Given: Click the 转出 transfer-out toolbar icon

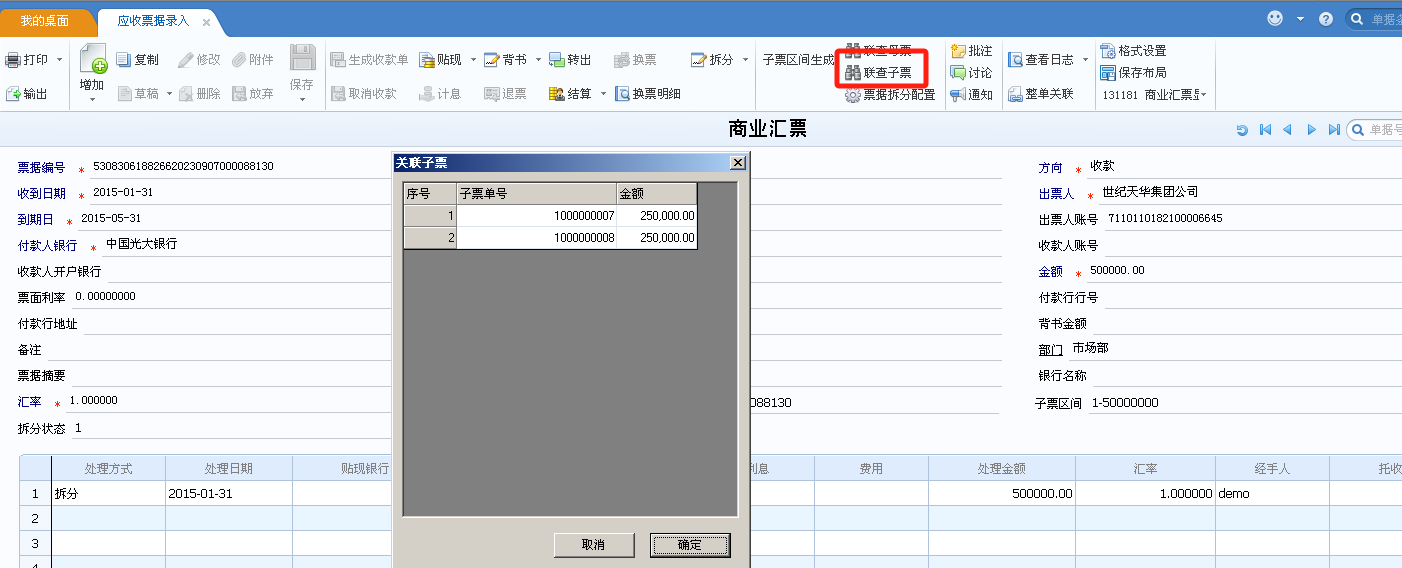Looking at the screenshot, I should point(558,60).
